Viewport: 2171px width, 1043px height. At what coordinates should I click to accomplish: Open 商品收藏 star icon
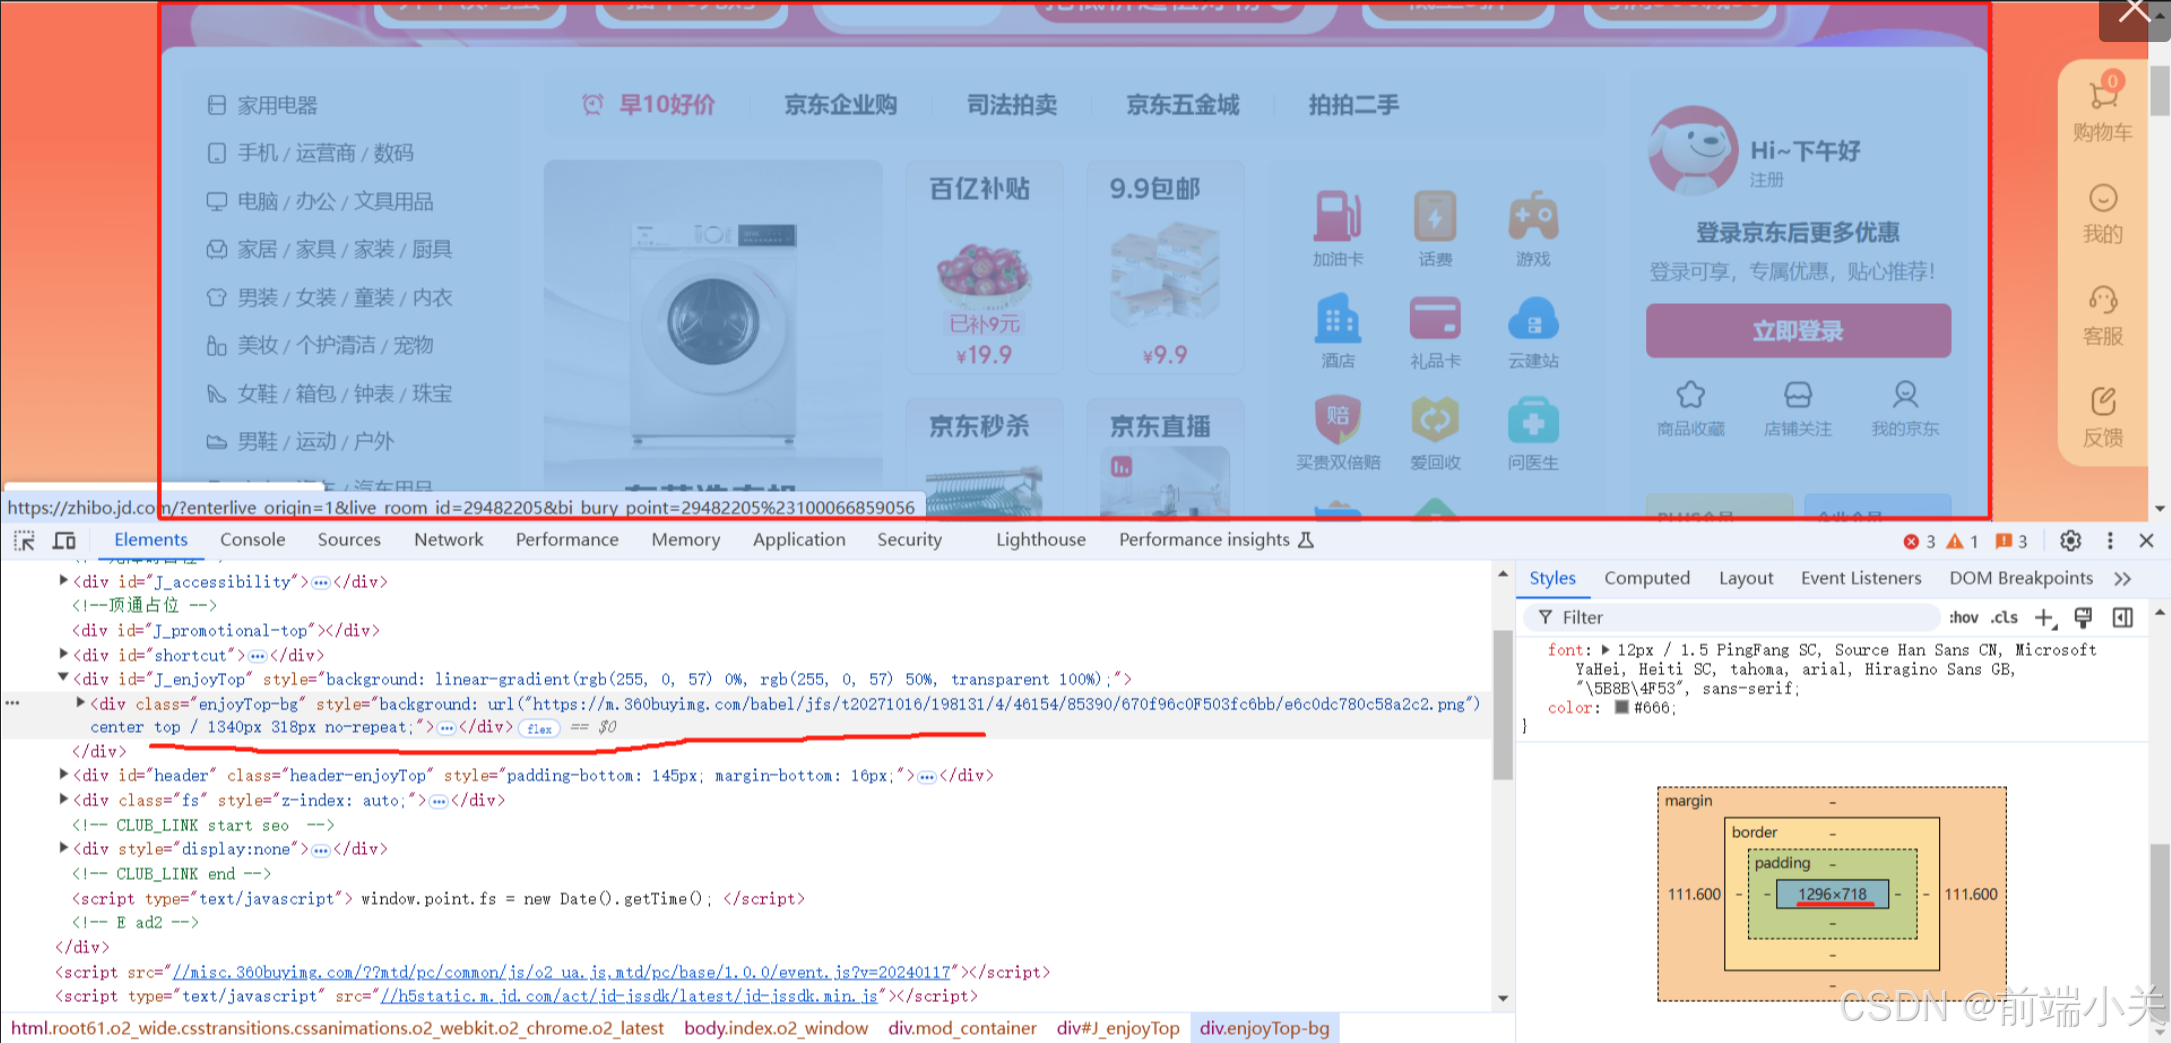[x=1691, y=395]
